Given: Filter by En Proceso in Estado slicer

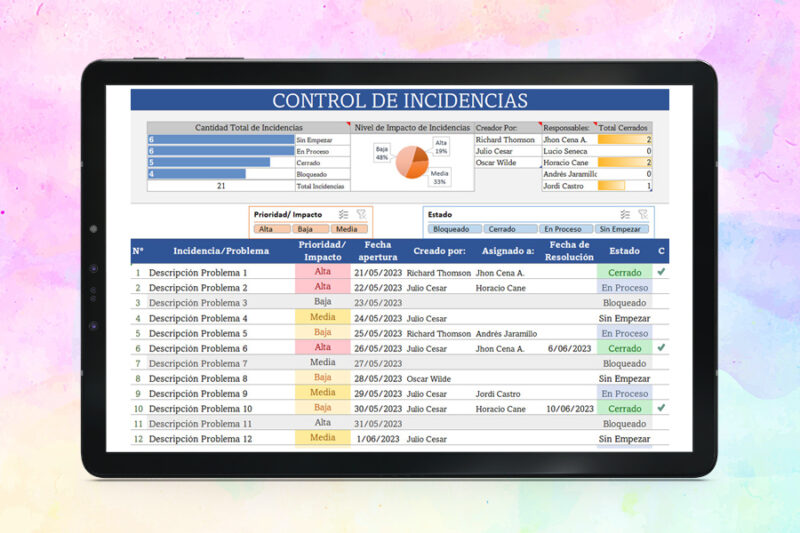Looking at the screenshot, I should (x=566, y=229).
